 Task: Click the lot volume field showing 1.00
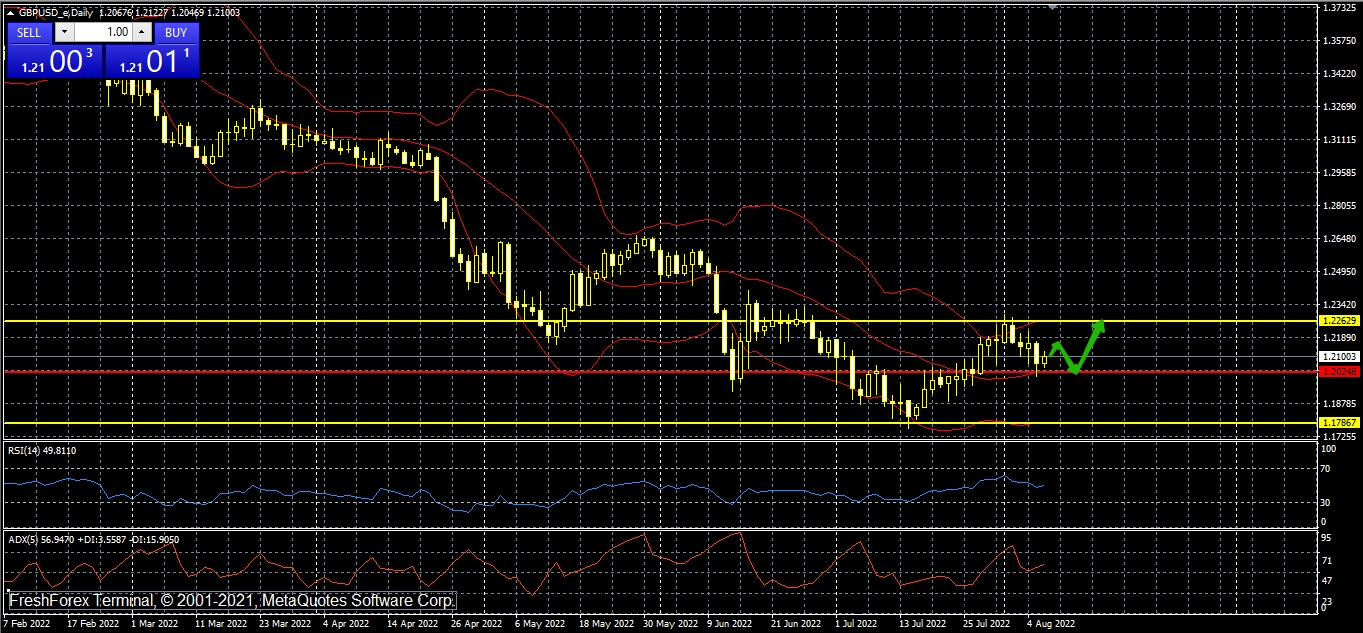pyautogui.click(x=104, y=32)
